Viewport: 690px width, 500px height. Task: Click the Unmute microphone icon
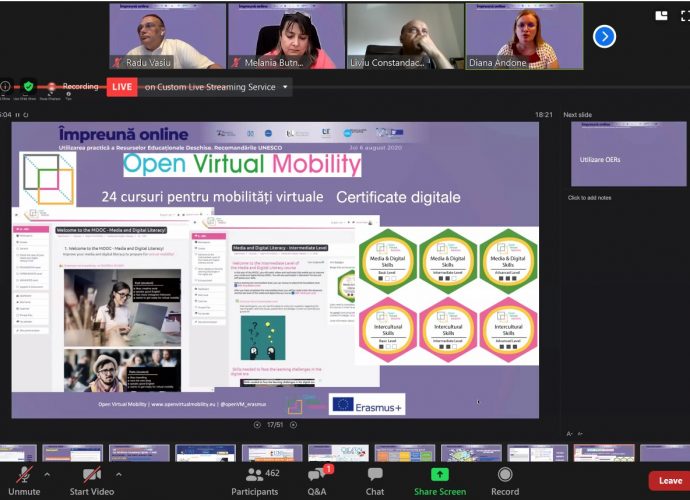(x=24, y=475)
